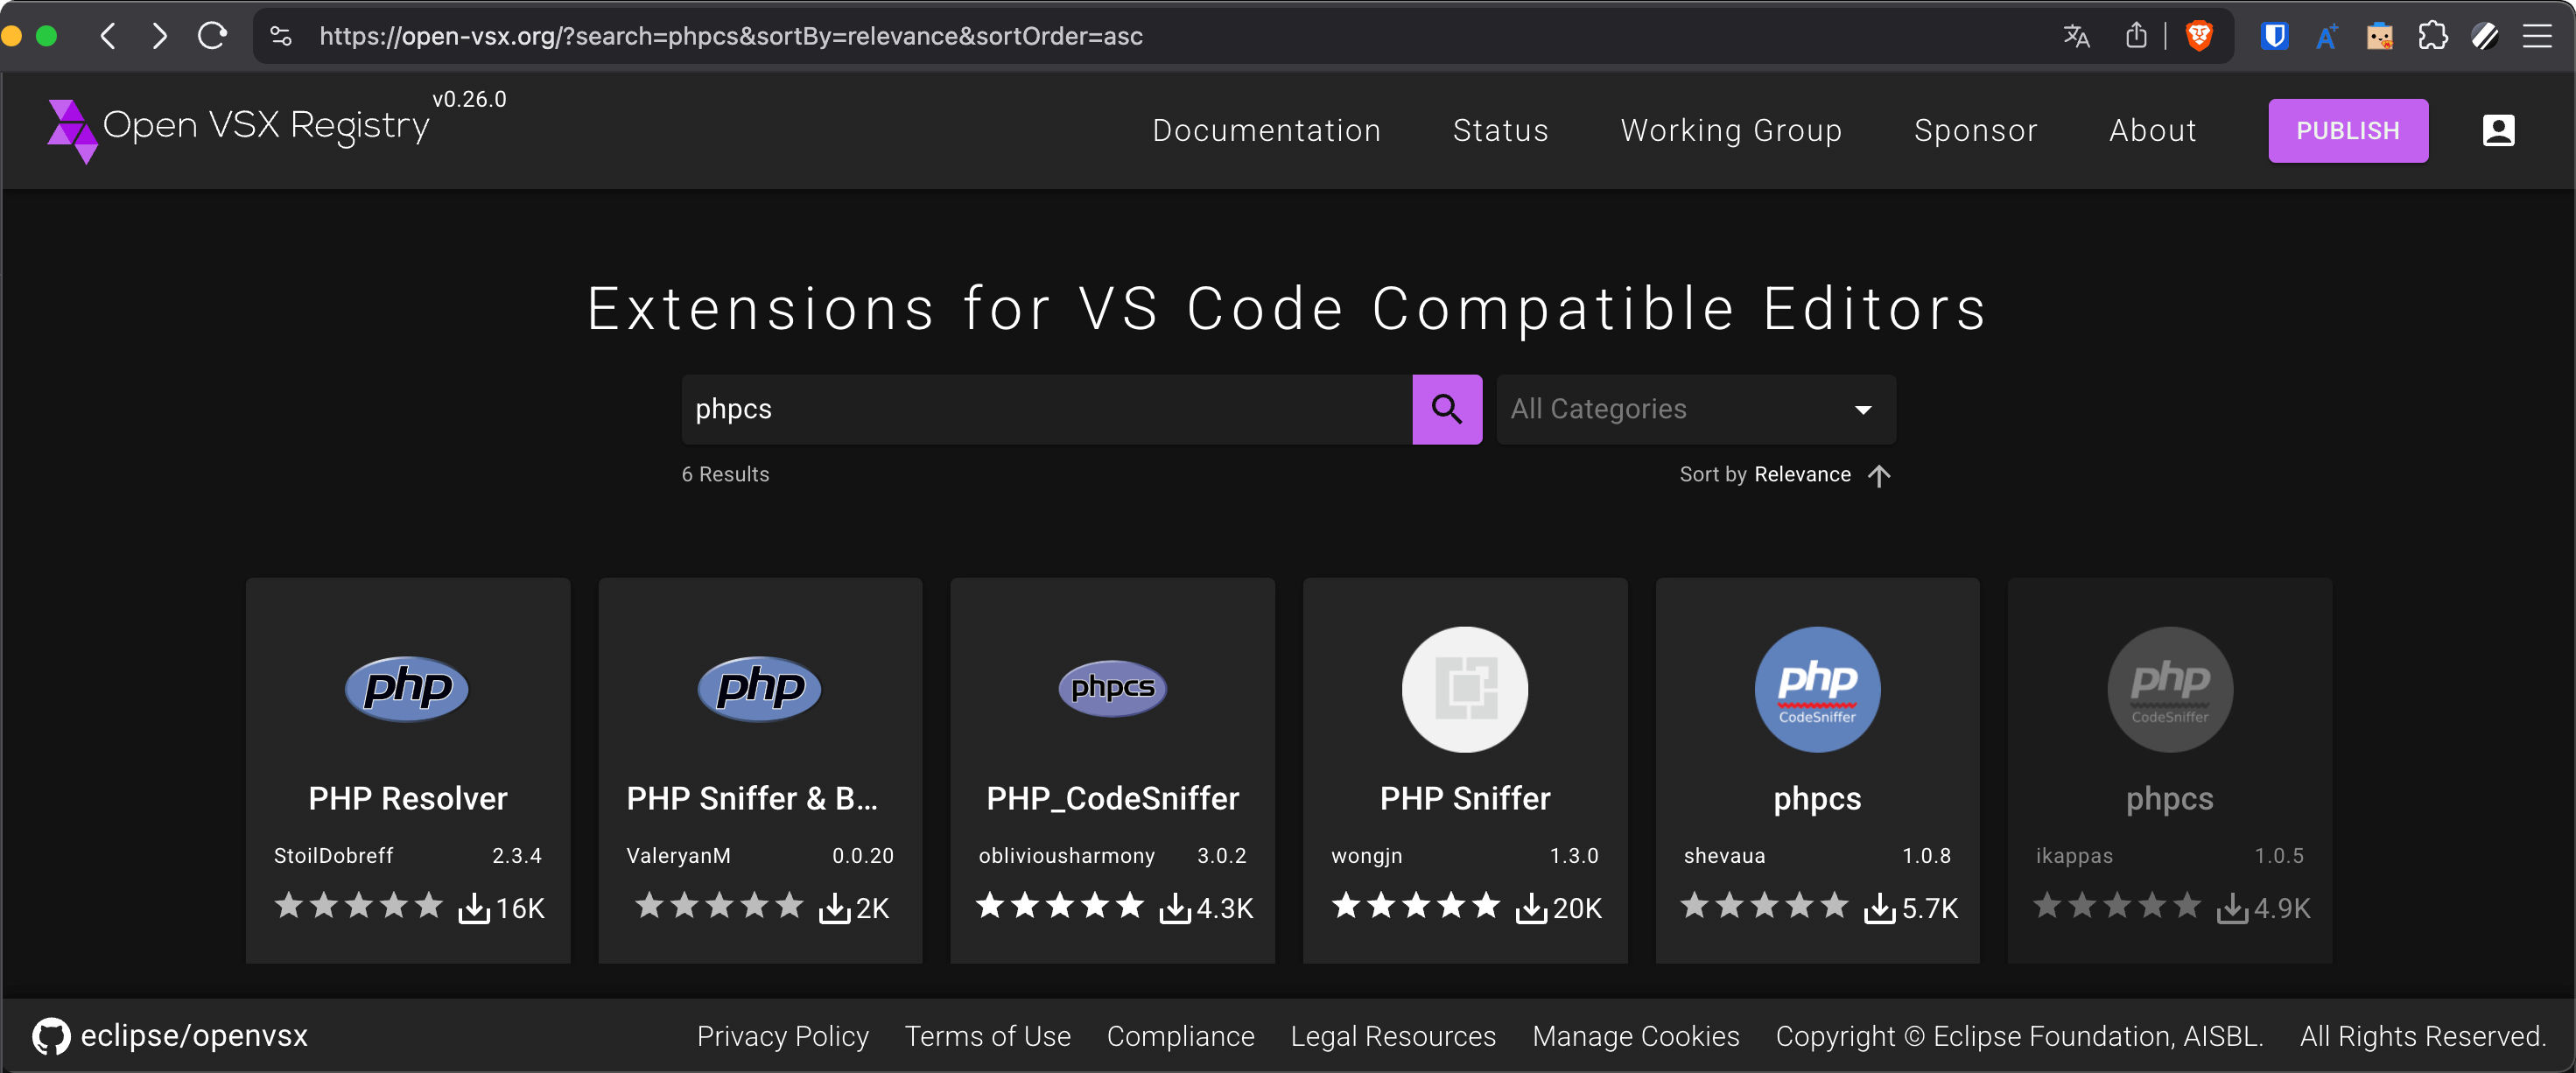Click the star rating on PHP Sniffer card

tap(1414, 906)
